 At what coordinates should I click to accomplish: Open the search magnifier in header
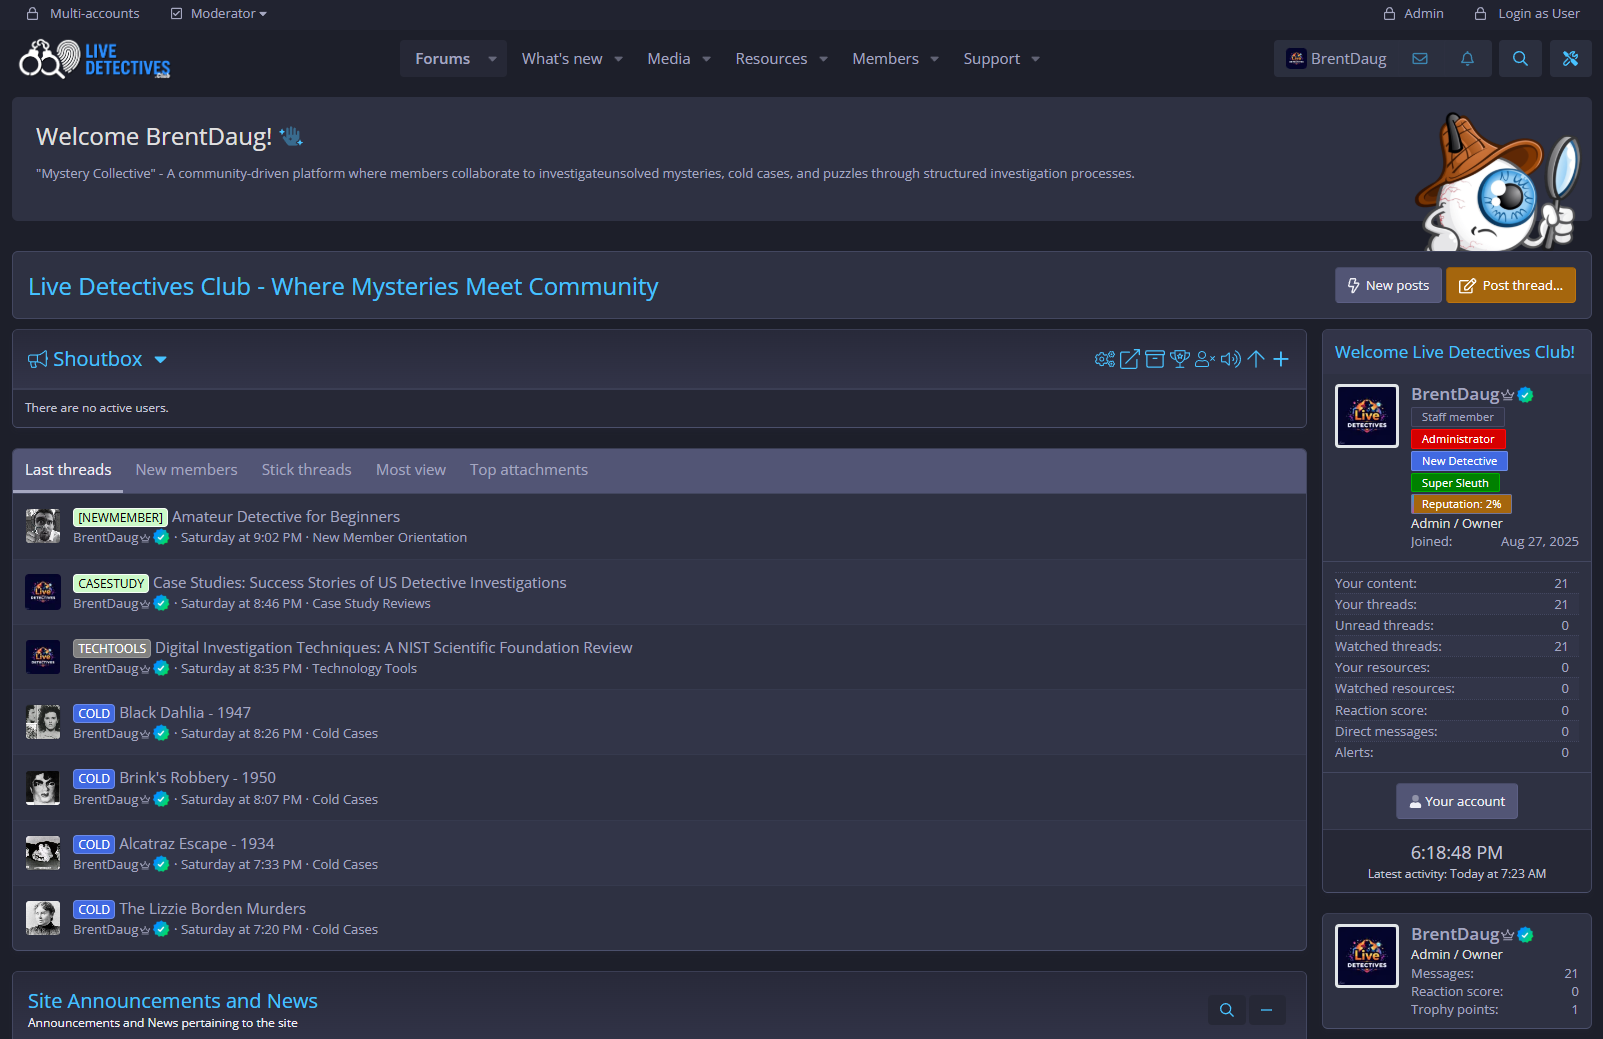[x=1520, y=59]
